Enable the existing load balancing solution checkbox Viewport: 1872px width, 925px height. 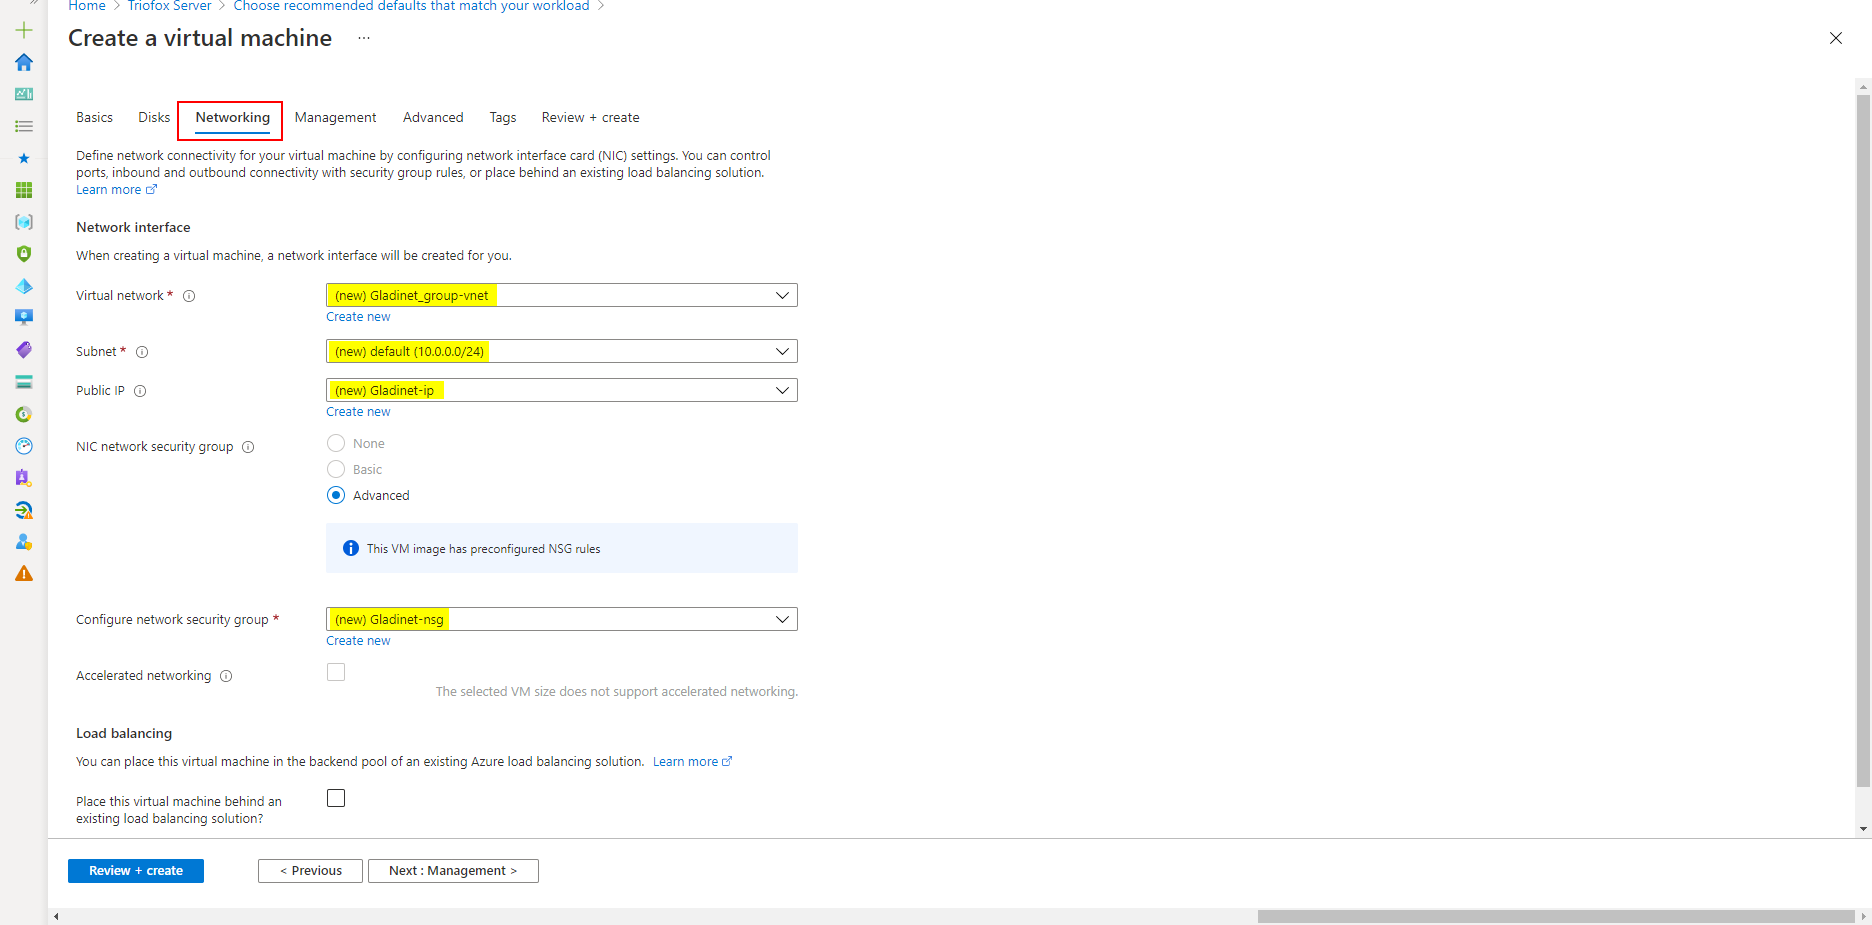(336, 798)
